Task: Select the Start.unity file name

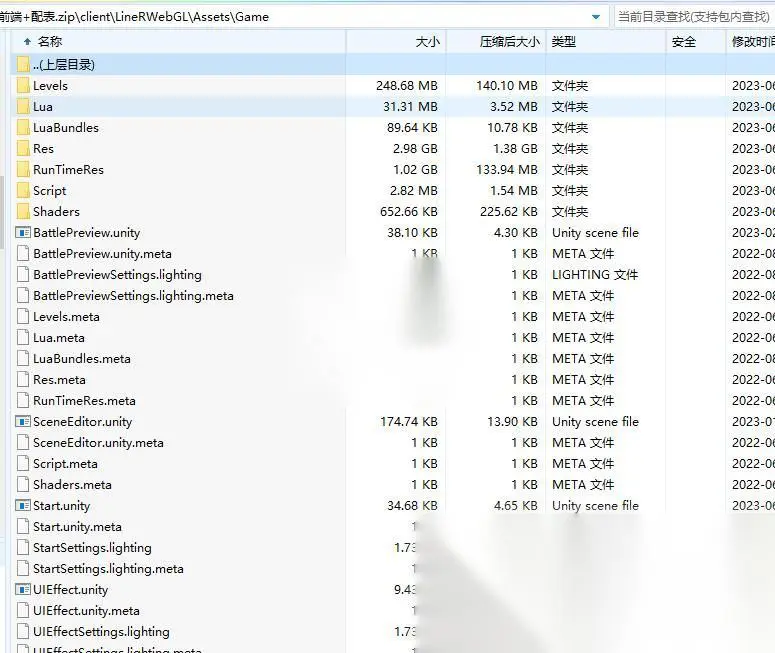Action: (61, 506)
